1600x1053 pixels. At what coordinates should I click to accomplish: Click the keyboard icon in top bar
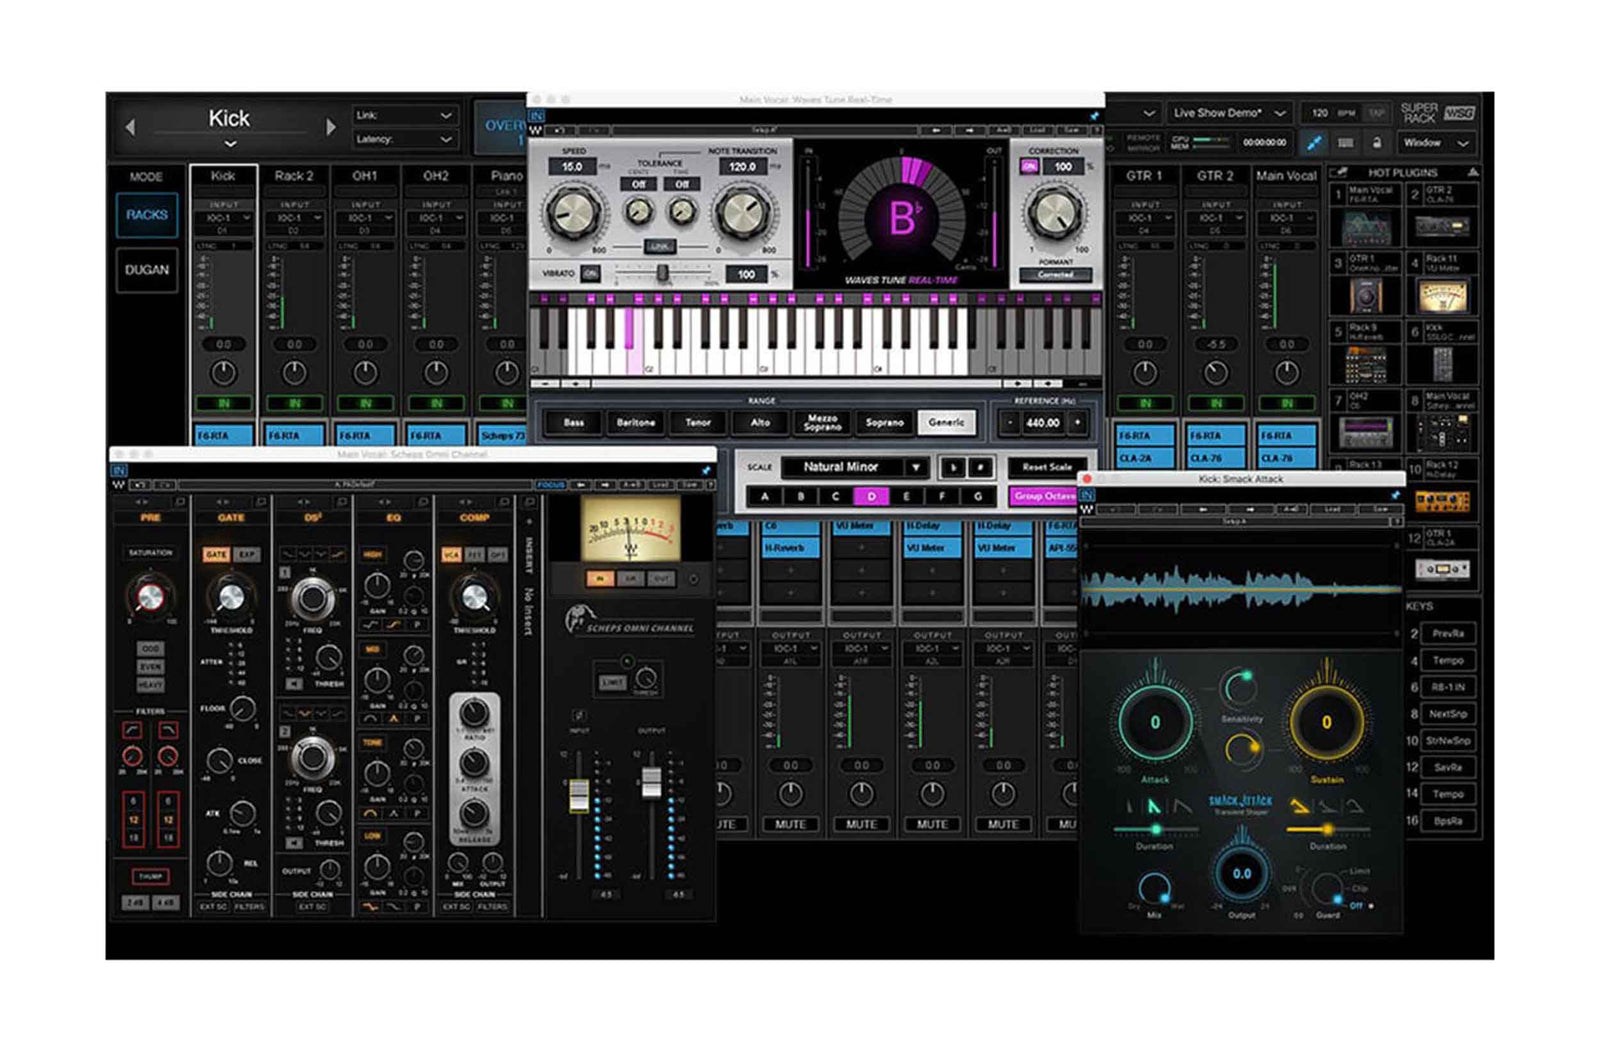1346,143
